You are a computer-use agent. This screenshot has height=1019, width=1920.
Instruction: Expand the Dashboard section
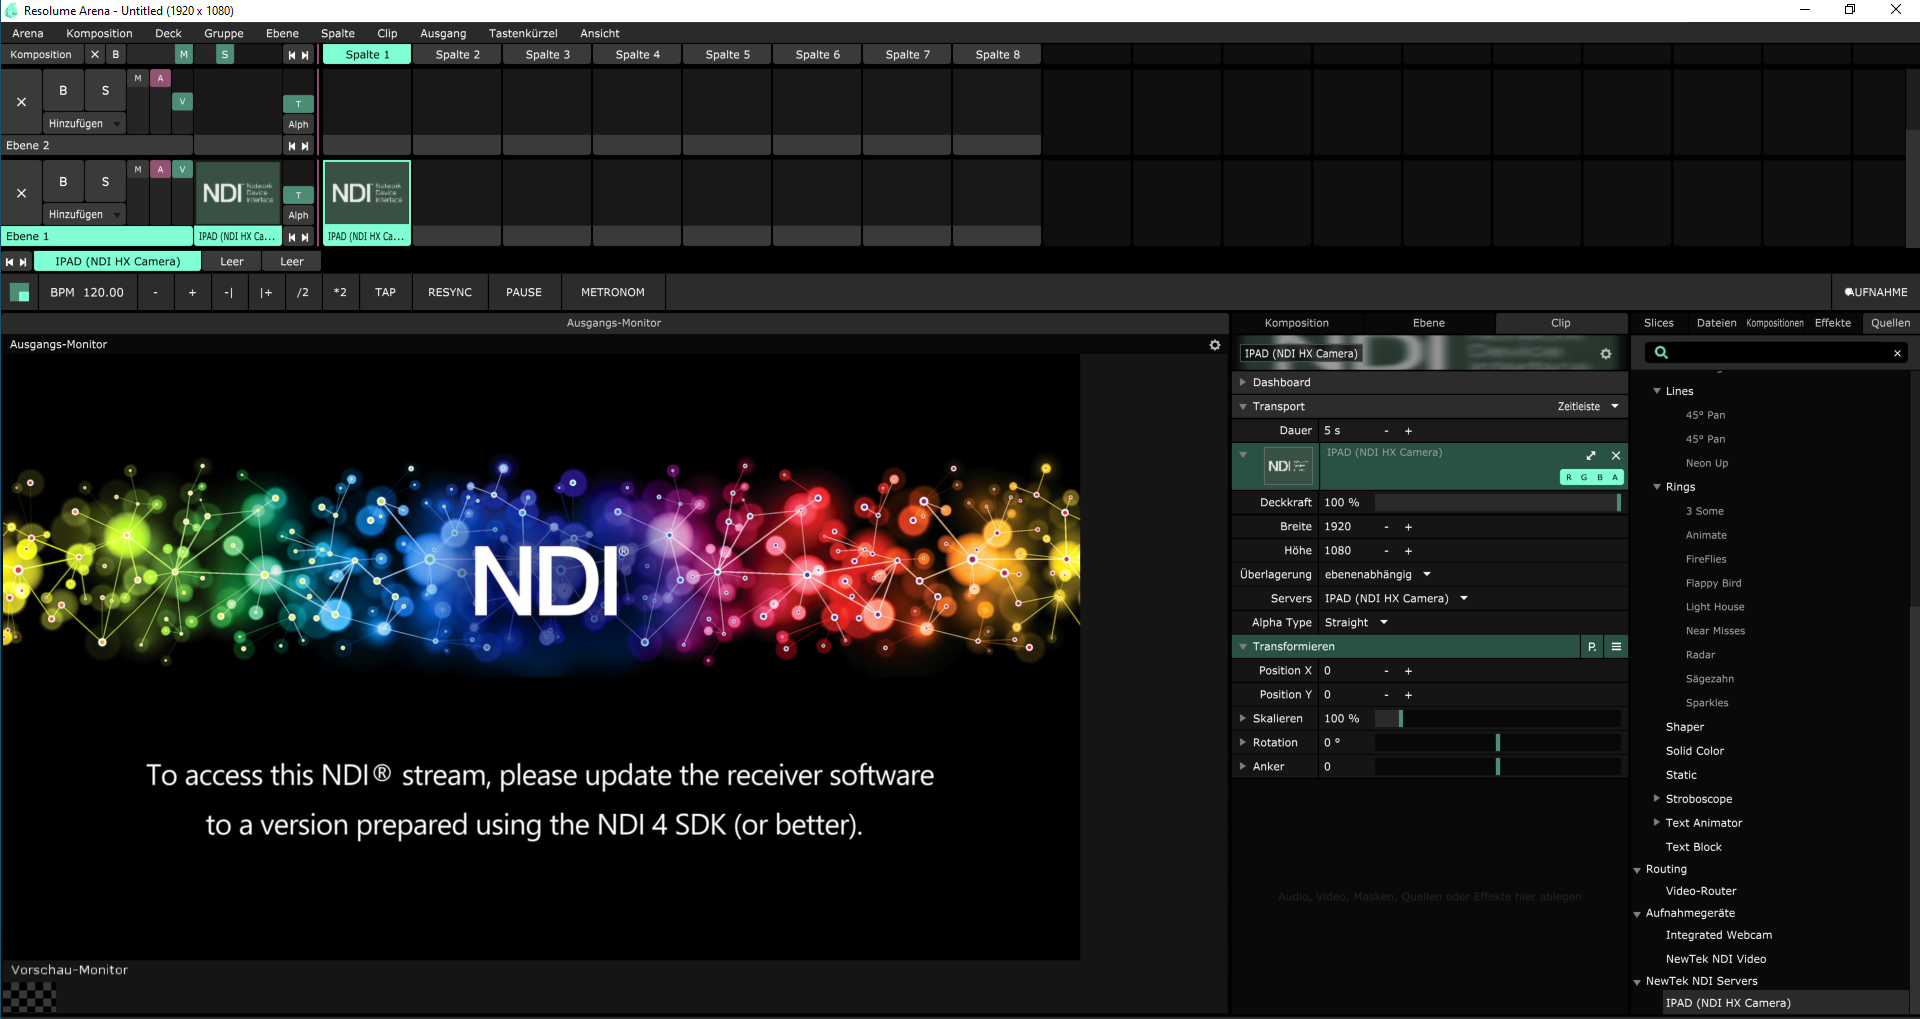pos(1243,383)
